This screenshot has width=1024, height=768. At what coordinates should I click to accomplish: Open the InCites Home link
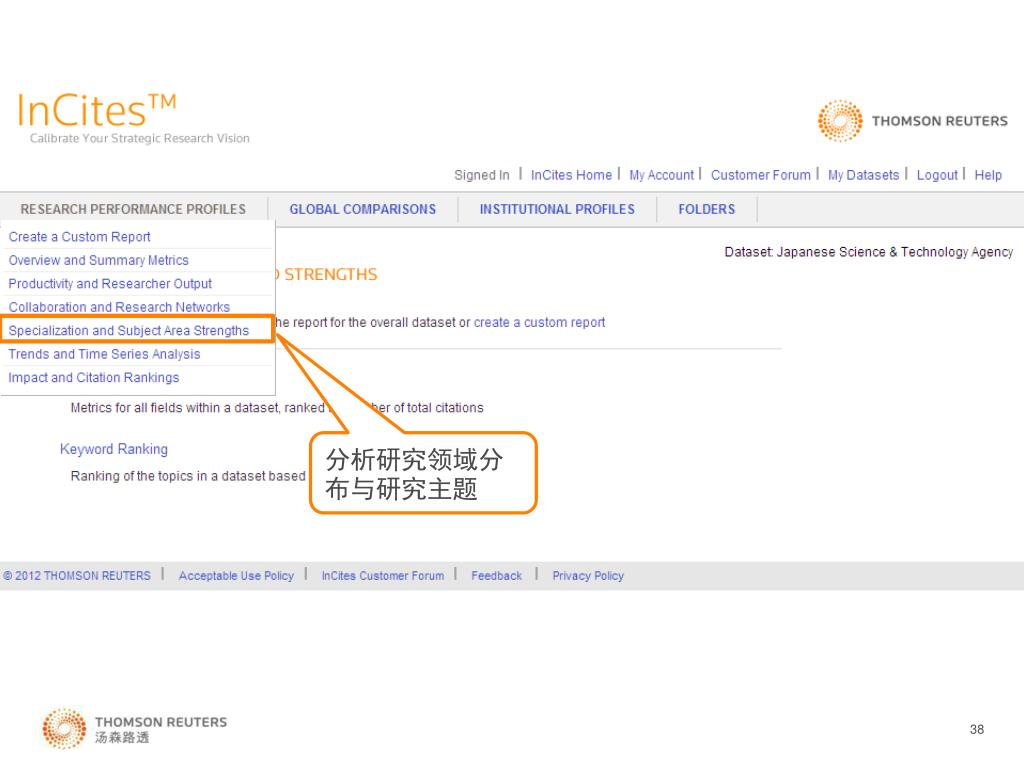[x=571, y=175]
